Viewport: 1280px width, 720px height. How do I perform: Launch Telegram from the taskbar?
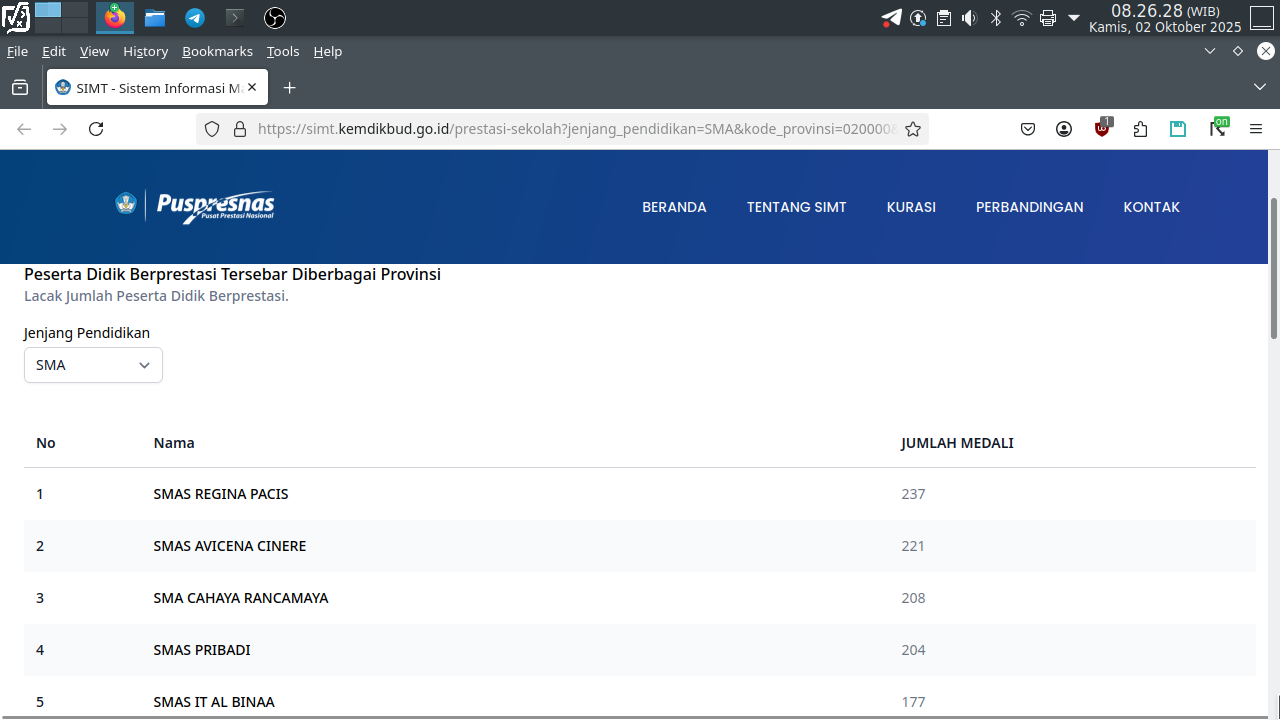coord(195,17)
